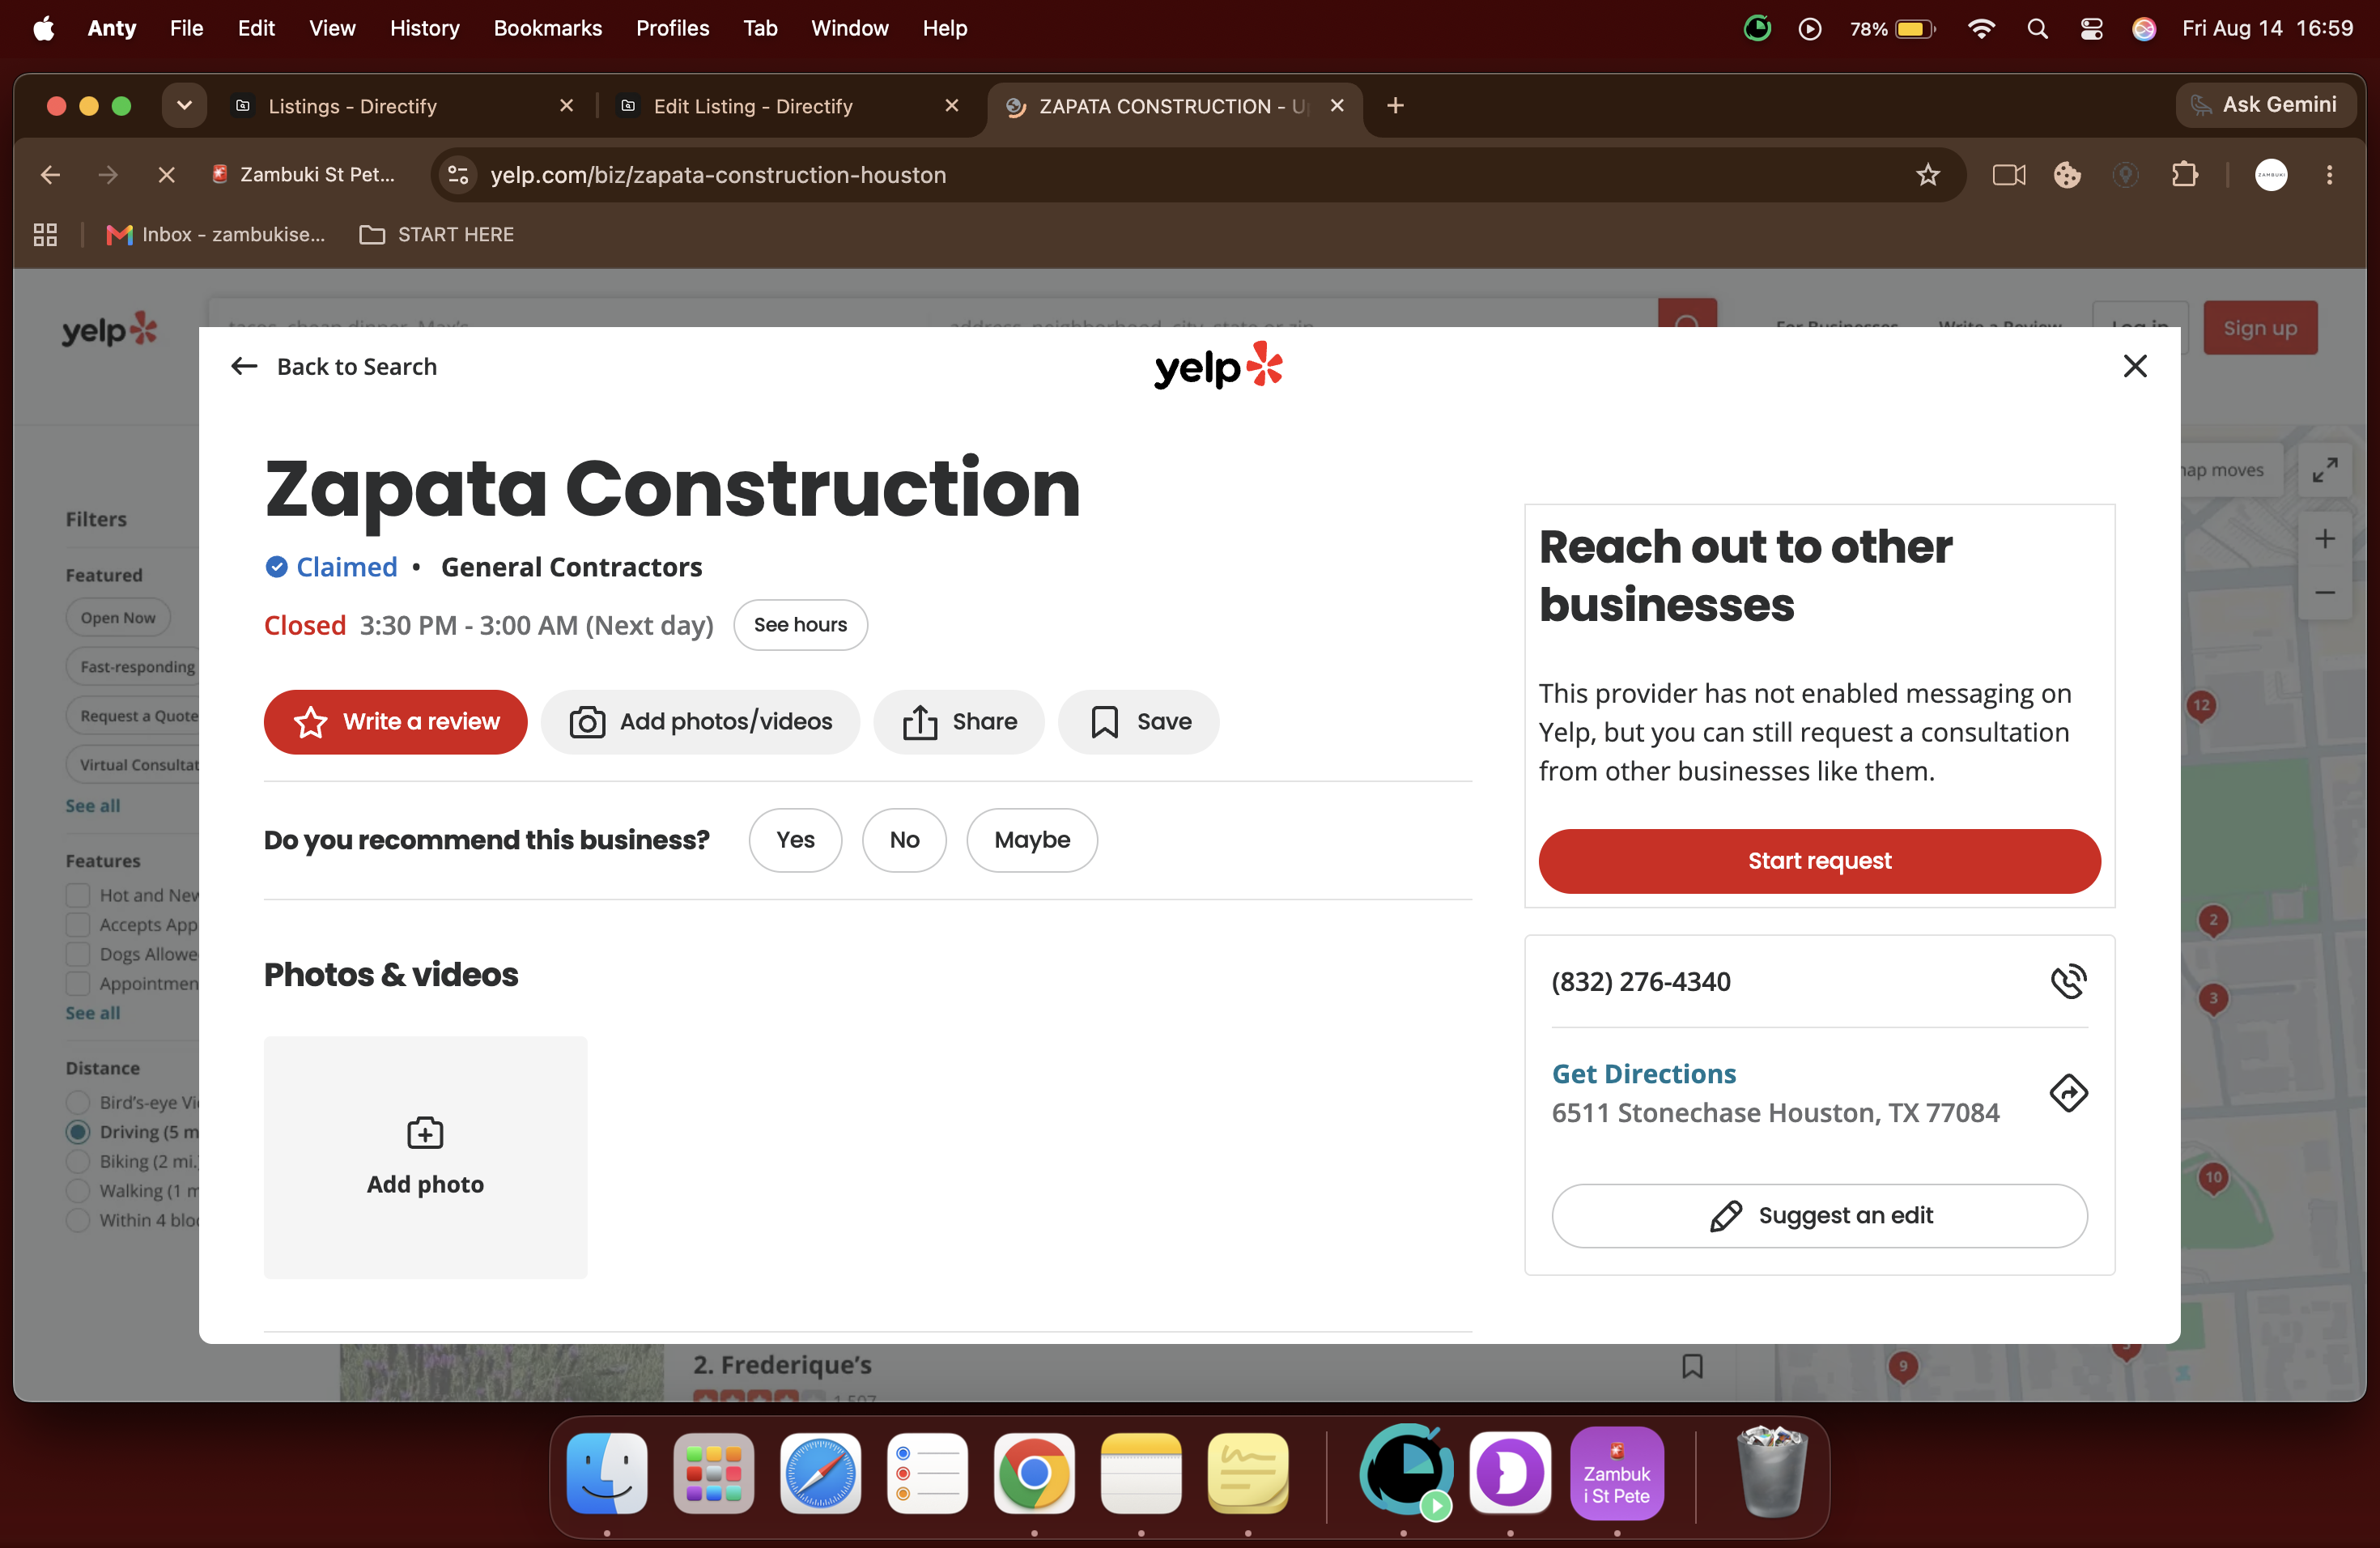Open the Bookmarks menu
Viewport: 2380px width, 1548px height.
547,28
